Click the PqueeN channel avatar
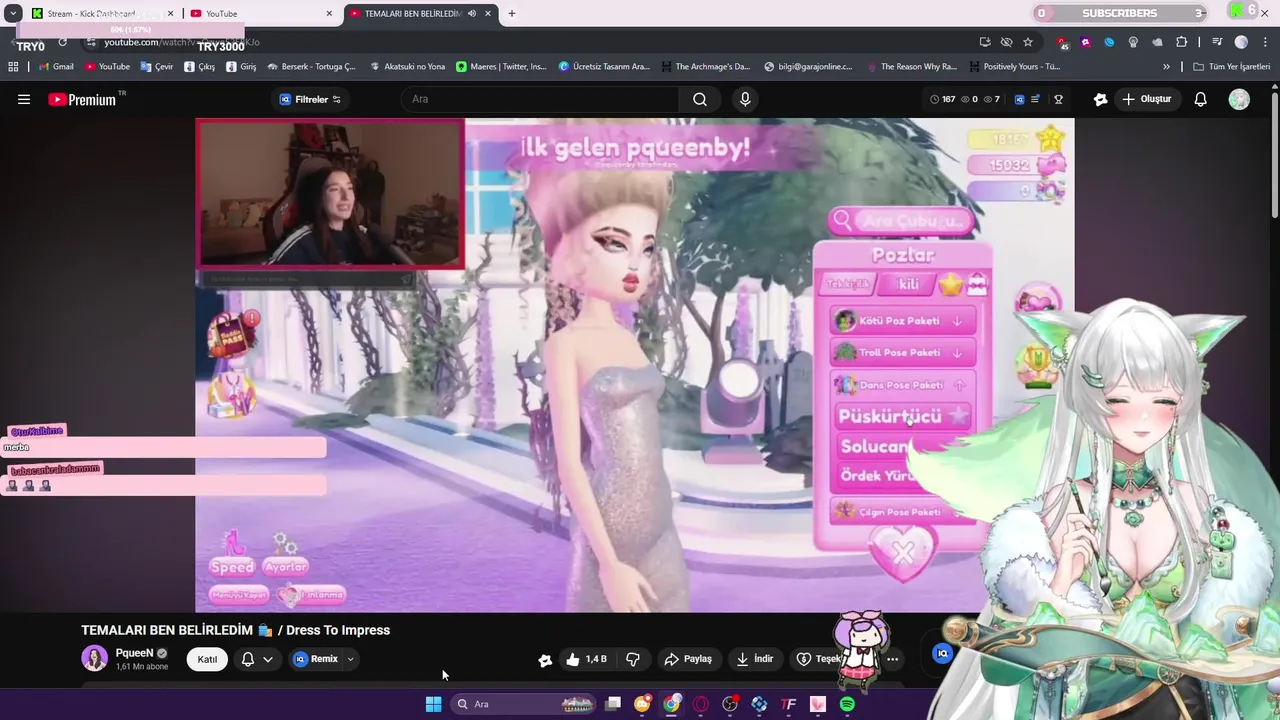This screenshot has height=720, width=1280. point(94,658)
